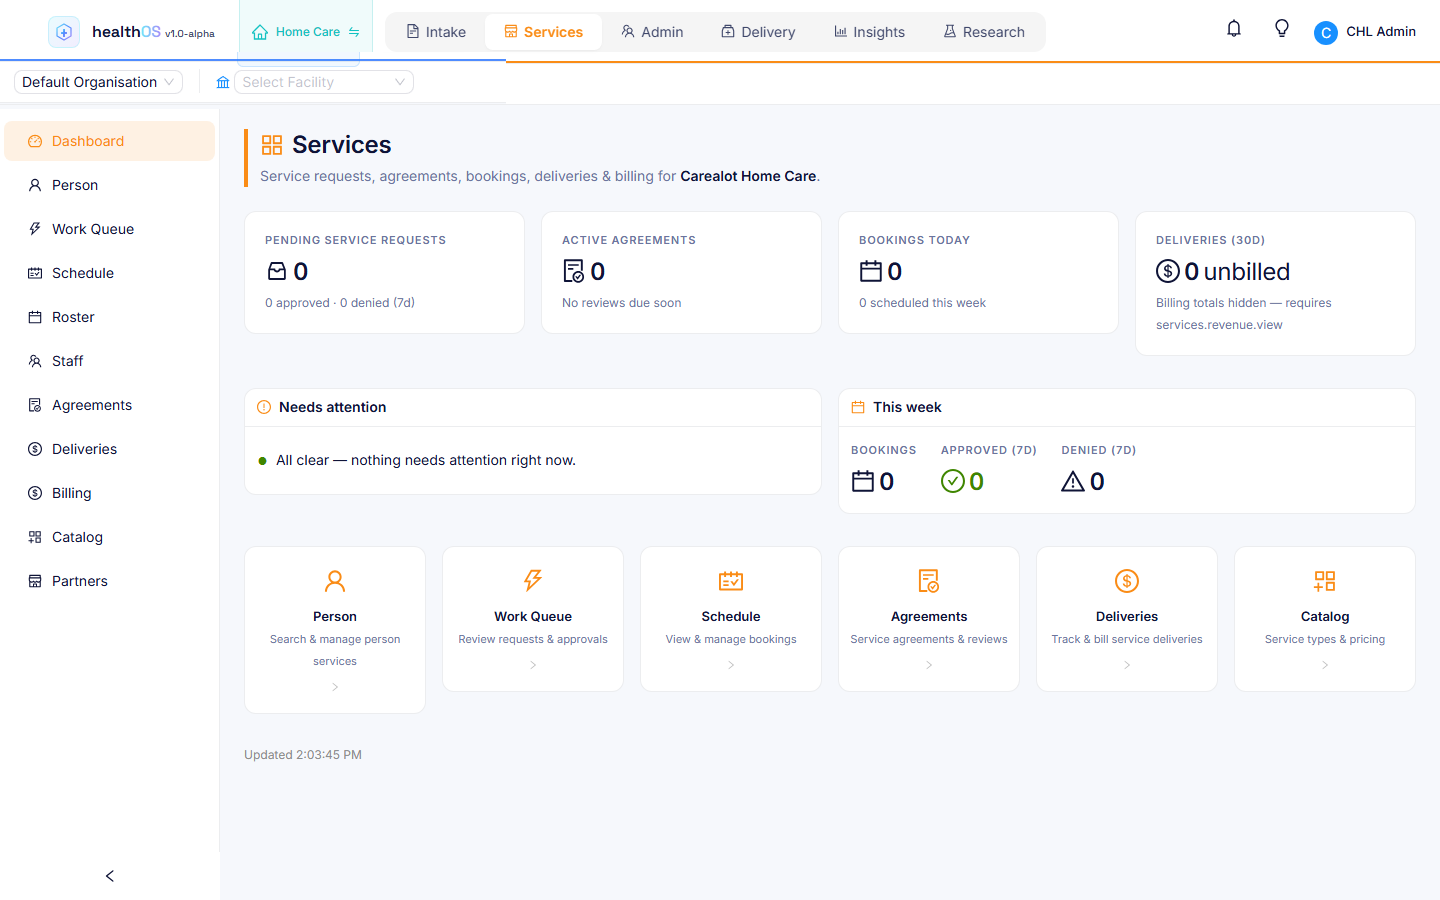Click the lightbulb tips icon
Screen dimensions: 1440x900
(1282, 29)
